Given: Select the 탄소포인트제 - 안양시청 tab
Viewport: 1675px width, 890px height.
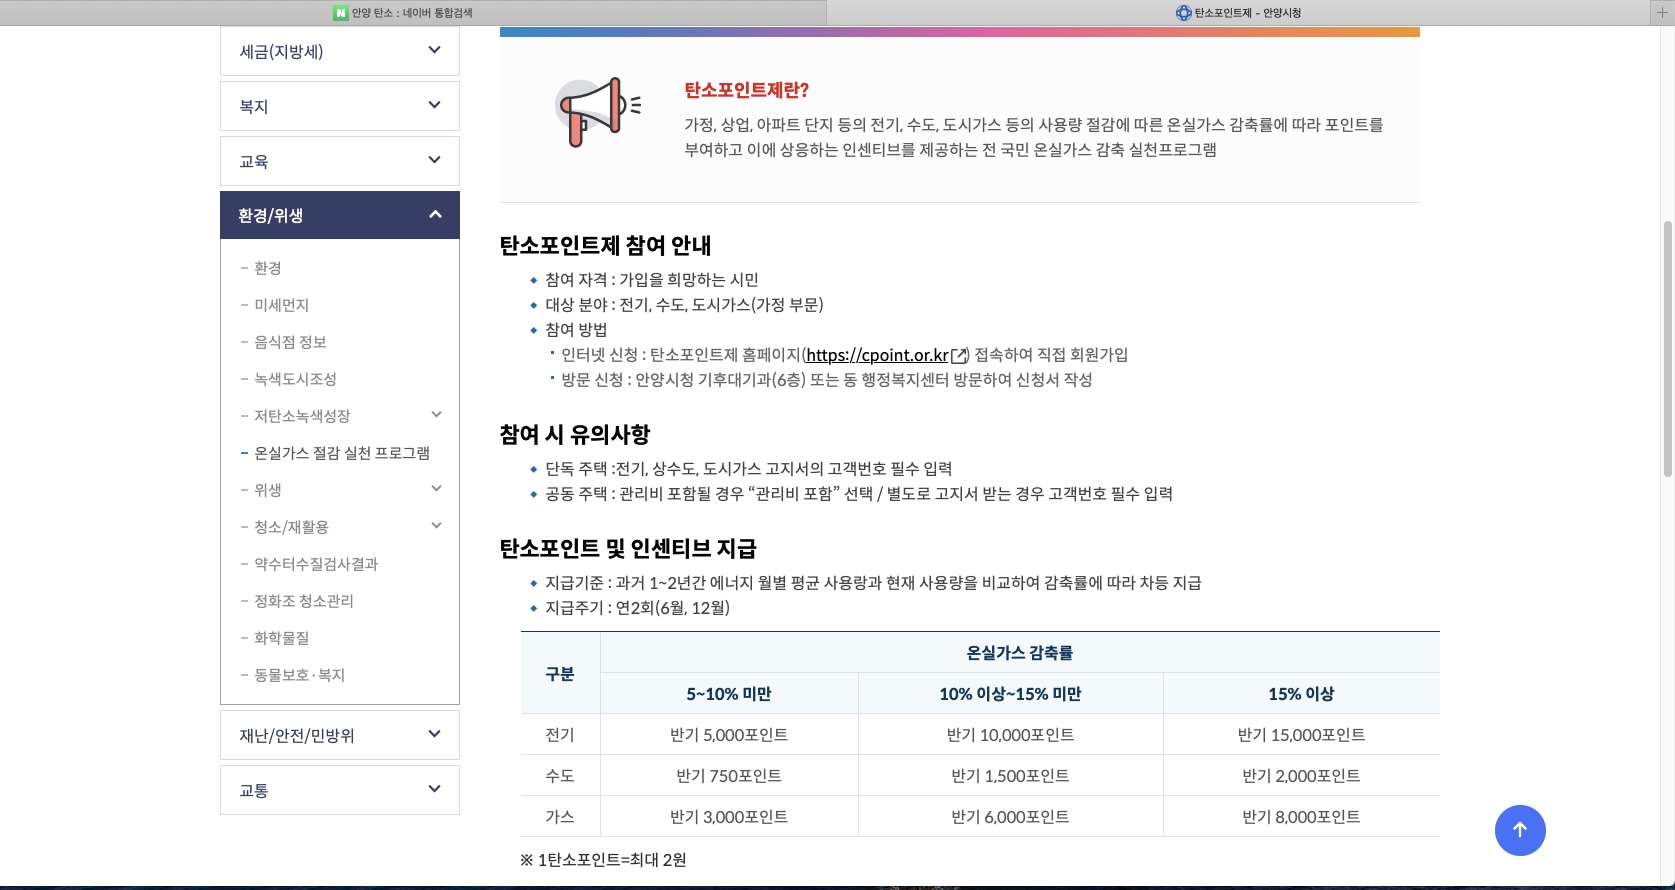Looking at the screenshot, I should (1238, 13).
